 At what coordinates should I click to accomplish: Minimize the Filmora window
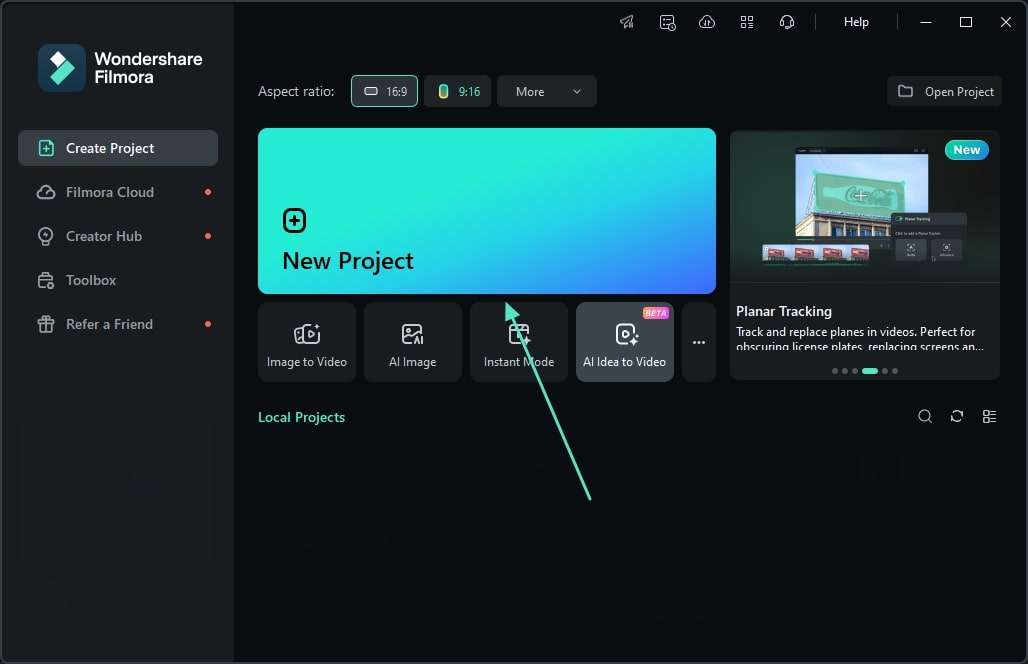[926, 22]
